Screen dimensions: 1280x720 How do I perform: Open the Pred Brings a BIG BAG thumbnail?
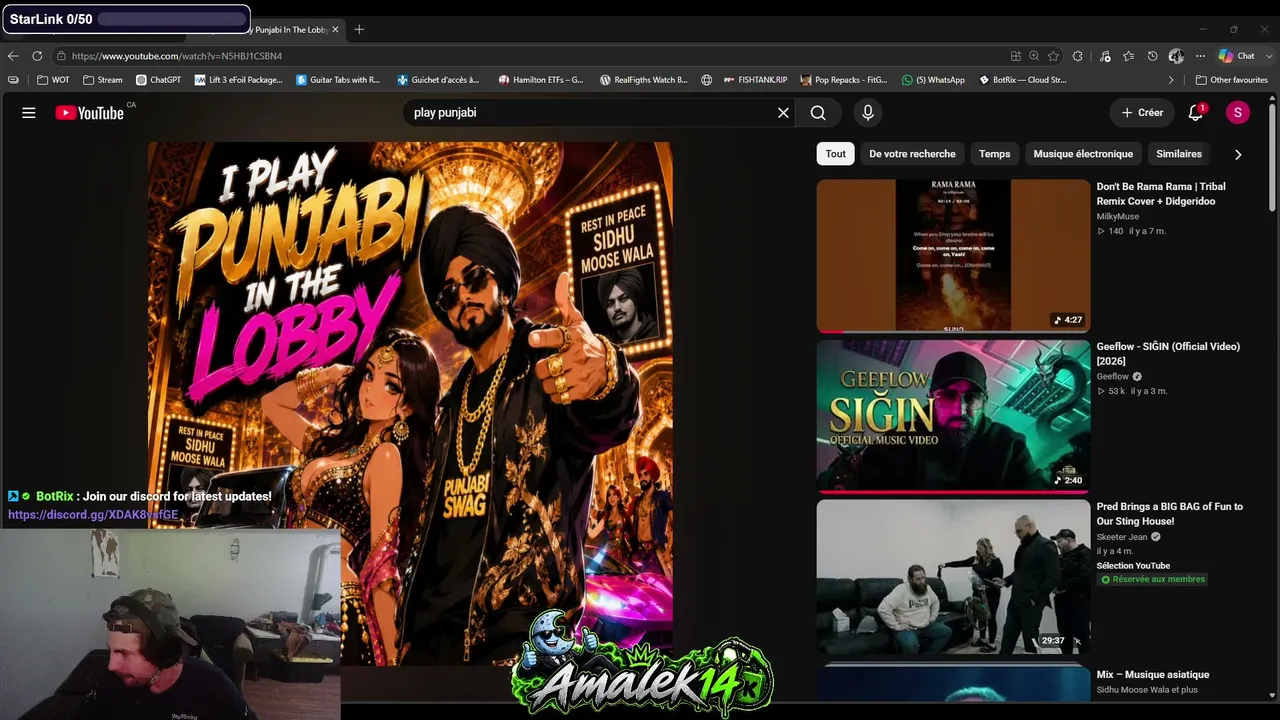(x=953, y=576)
